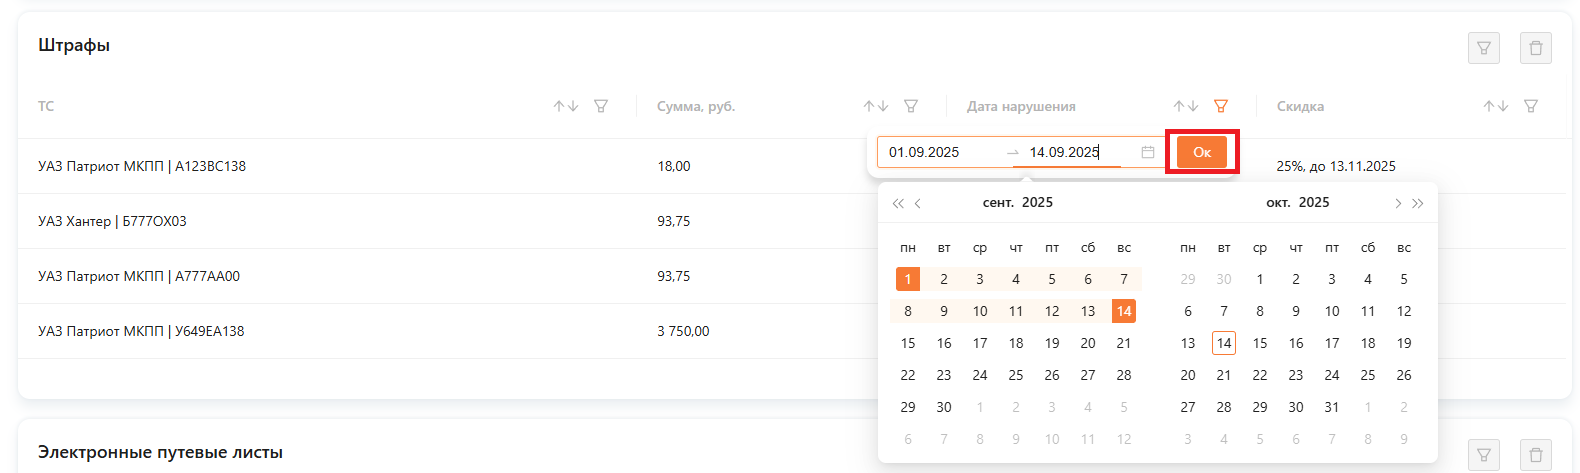Select today's date 14 October
Viewport: 1580px width, 473px height.
click(1223, 343)
